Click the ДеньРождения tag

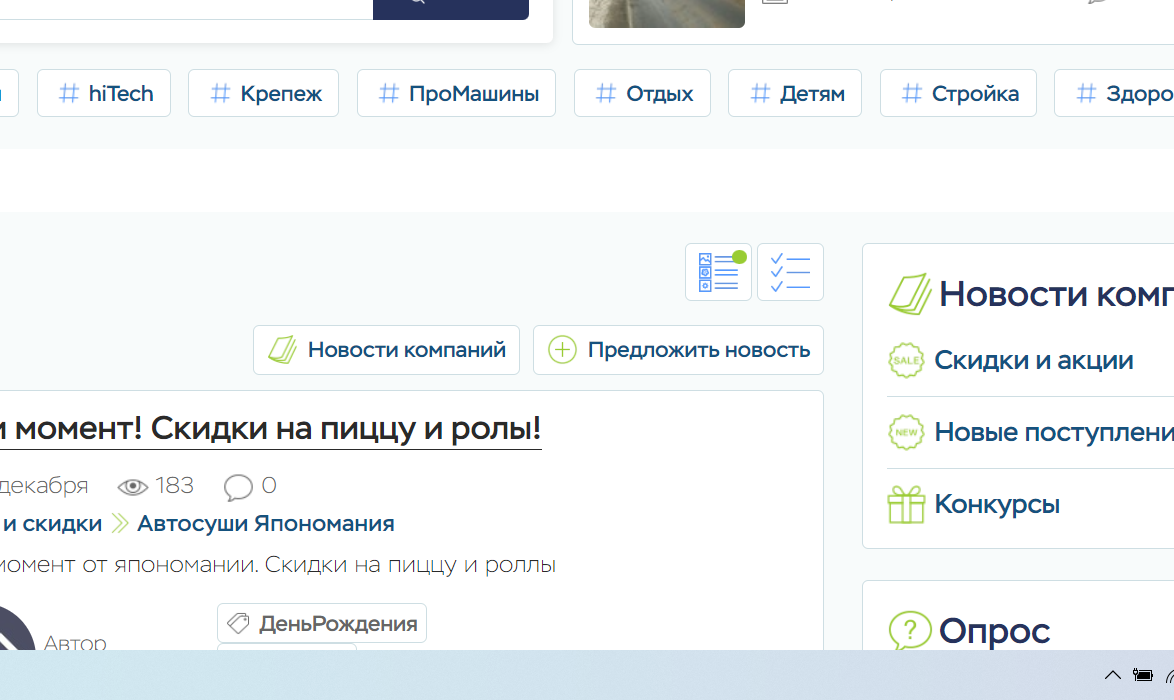(322, 623)
